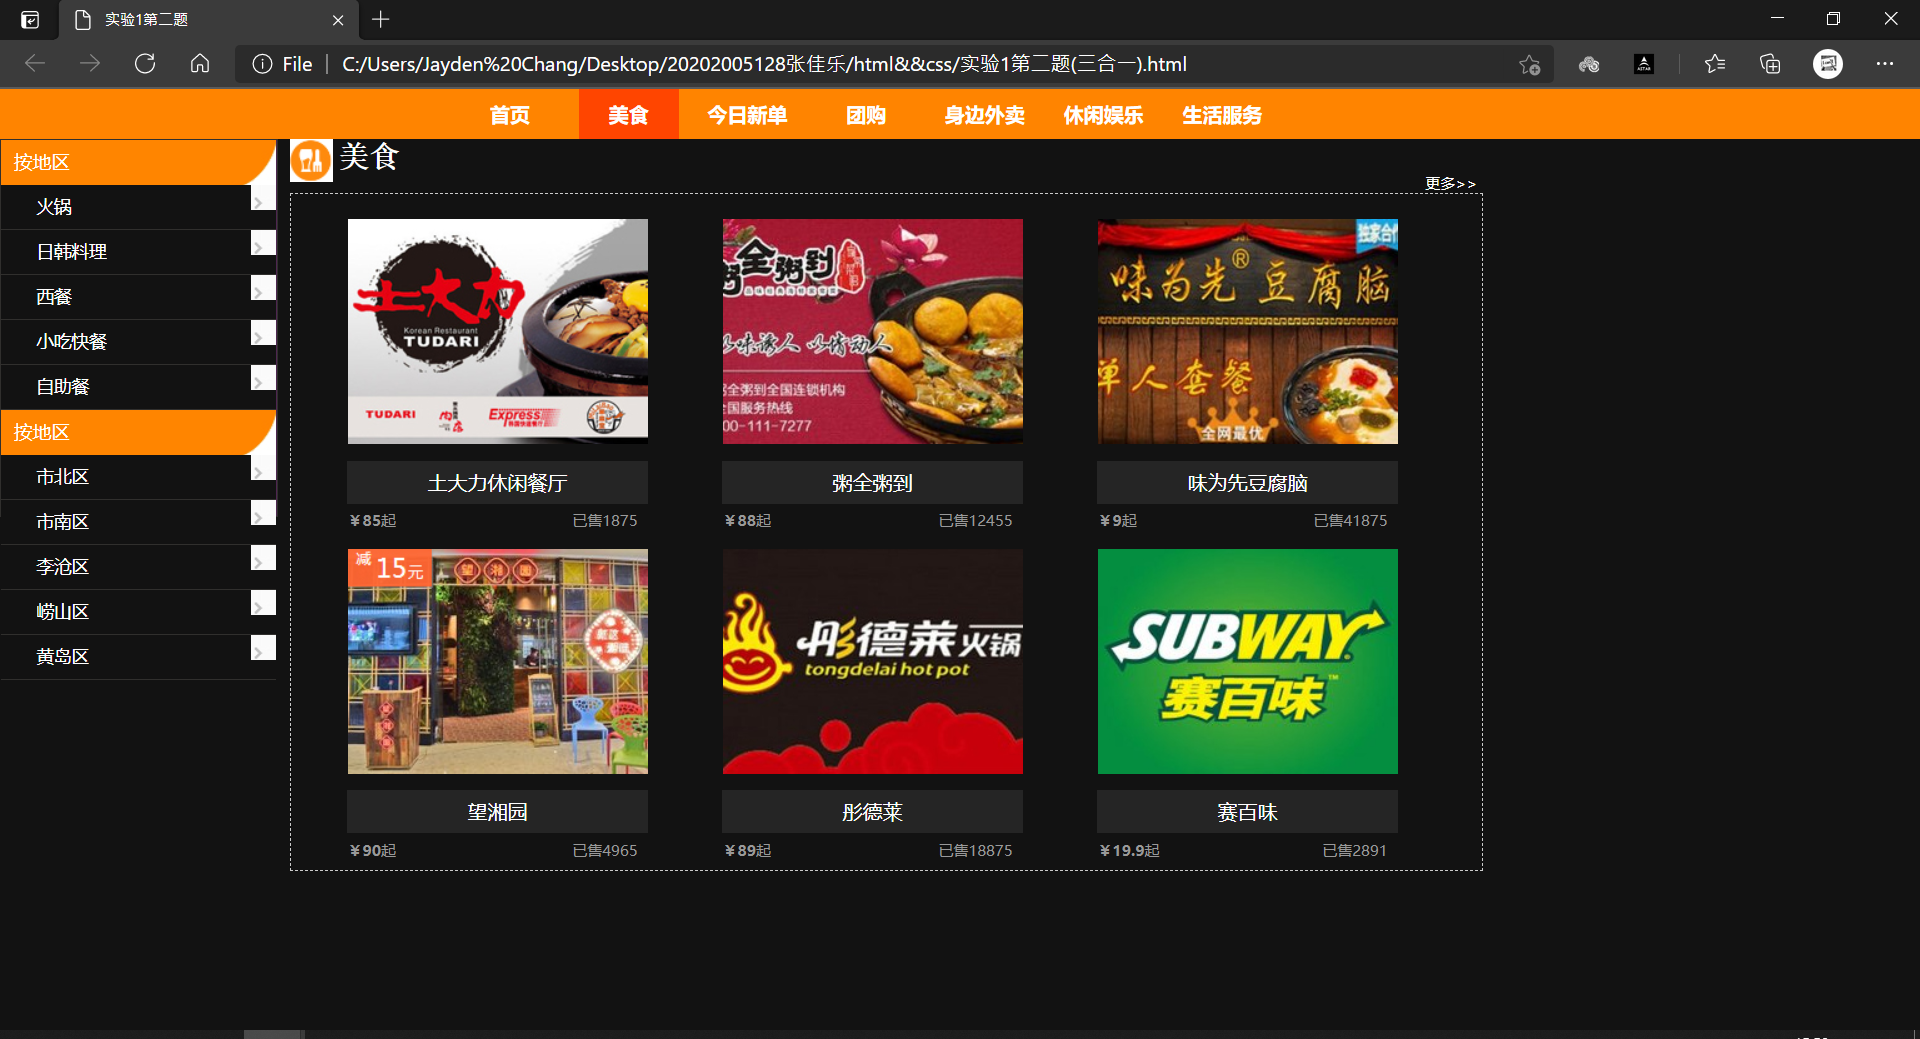Add this page to favorites star
Viewport: 1920px width, 1039px height.
coord(1529,64)
